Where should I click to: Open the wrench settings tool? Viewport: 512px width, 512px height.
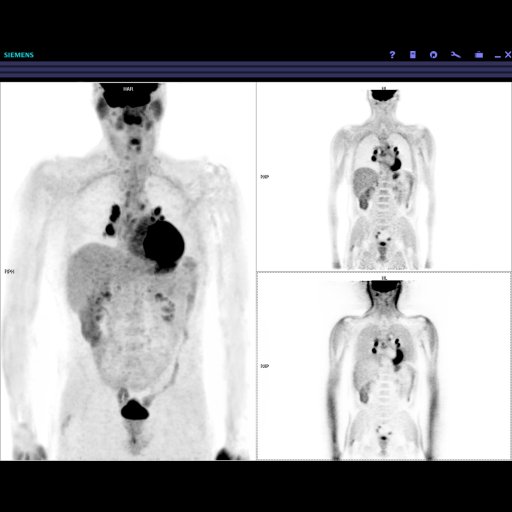(x=456, y=55)
